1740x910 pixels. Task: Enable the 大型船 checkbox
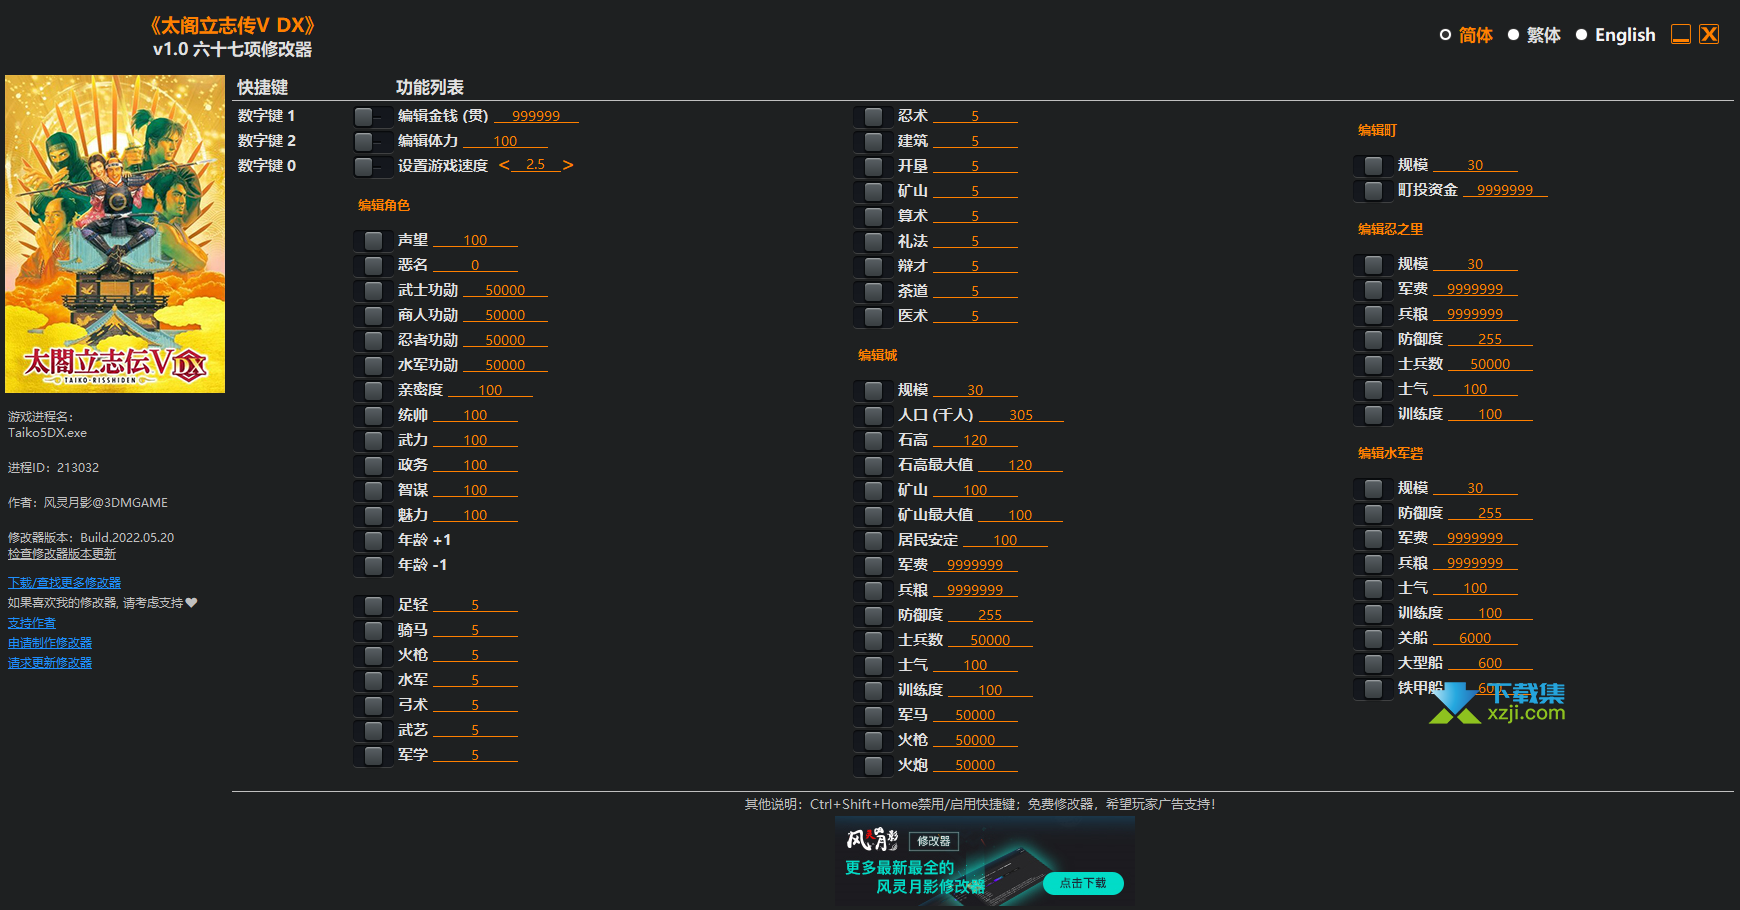click(1372, 663)
